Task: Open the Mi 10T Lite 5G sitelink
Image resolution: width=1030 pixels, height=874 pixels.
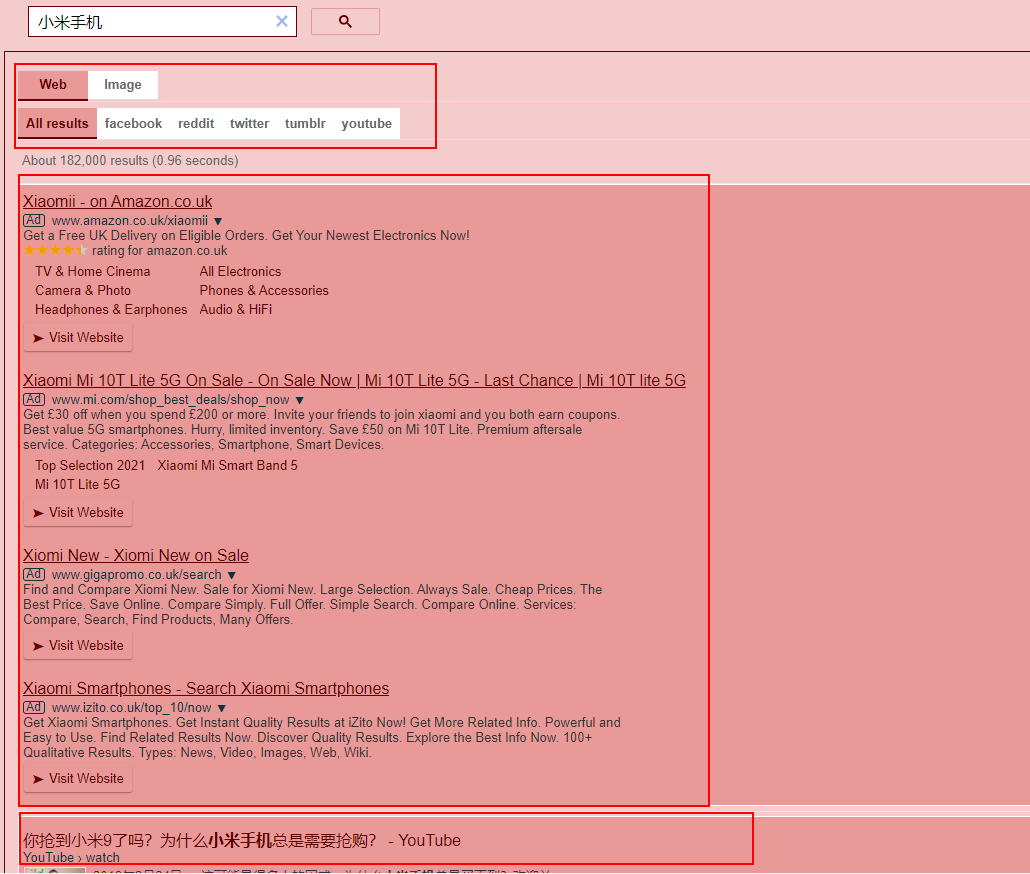Action: tap(78, 484)
